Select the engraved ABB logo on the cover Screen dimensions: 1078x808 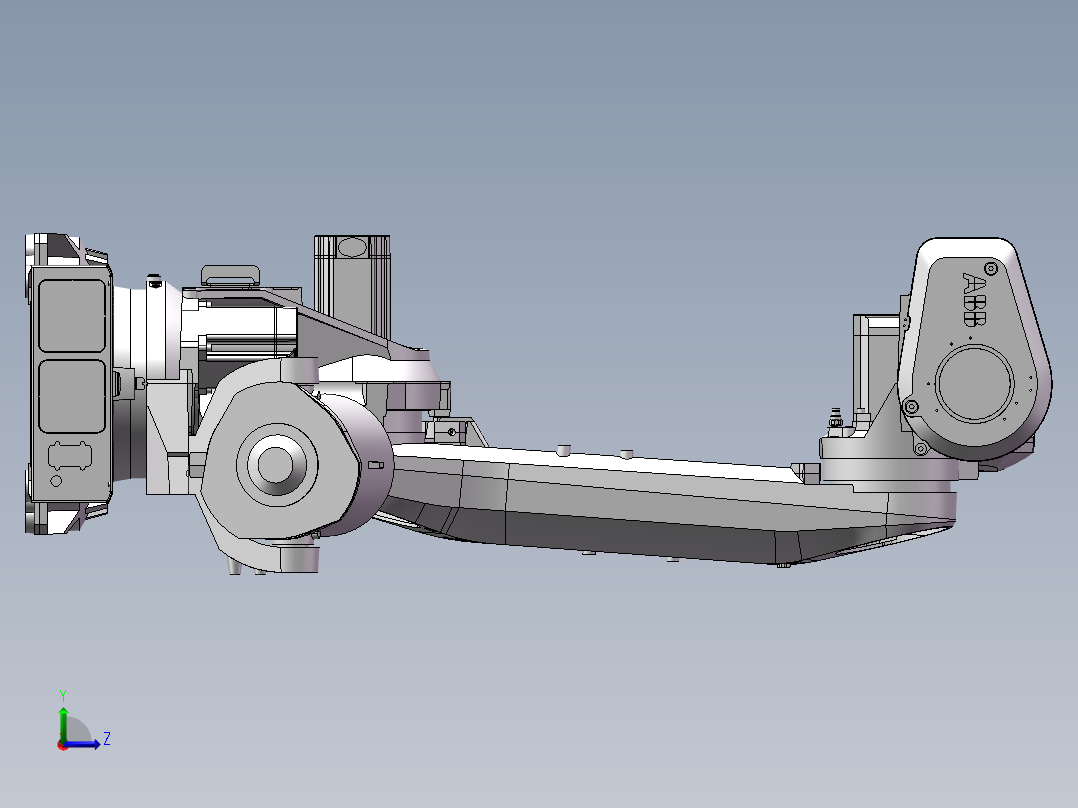[x=973, y=297]
